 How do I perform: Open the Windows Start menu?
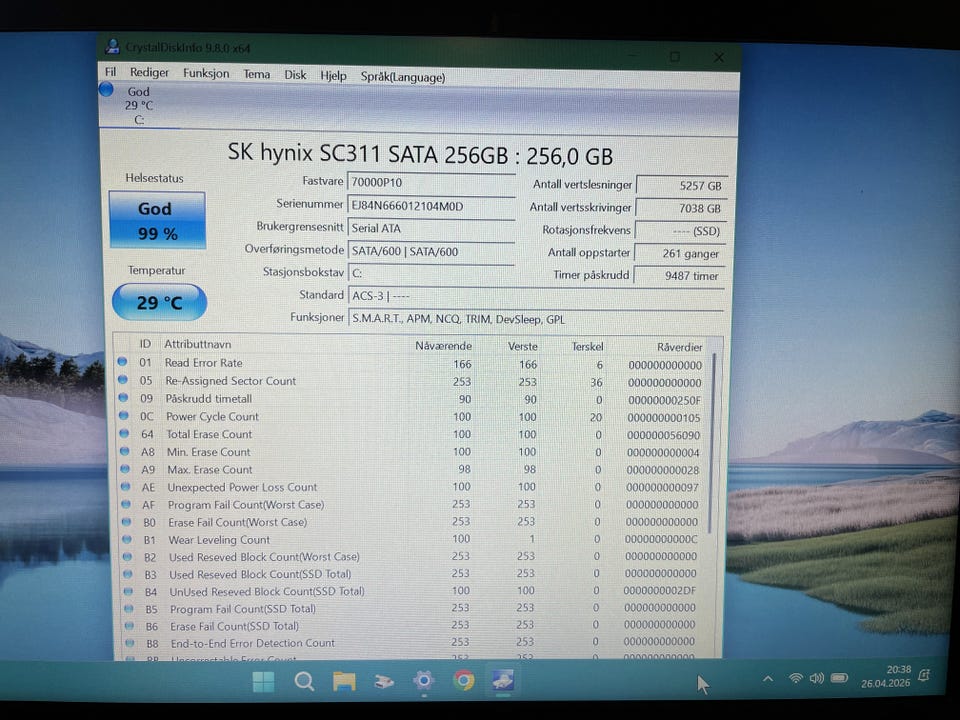click(264, 681)
